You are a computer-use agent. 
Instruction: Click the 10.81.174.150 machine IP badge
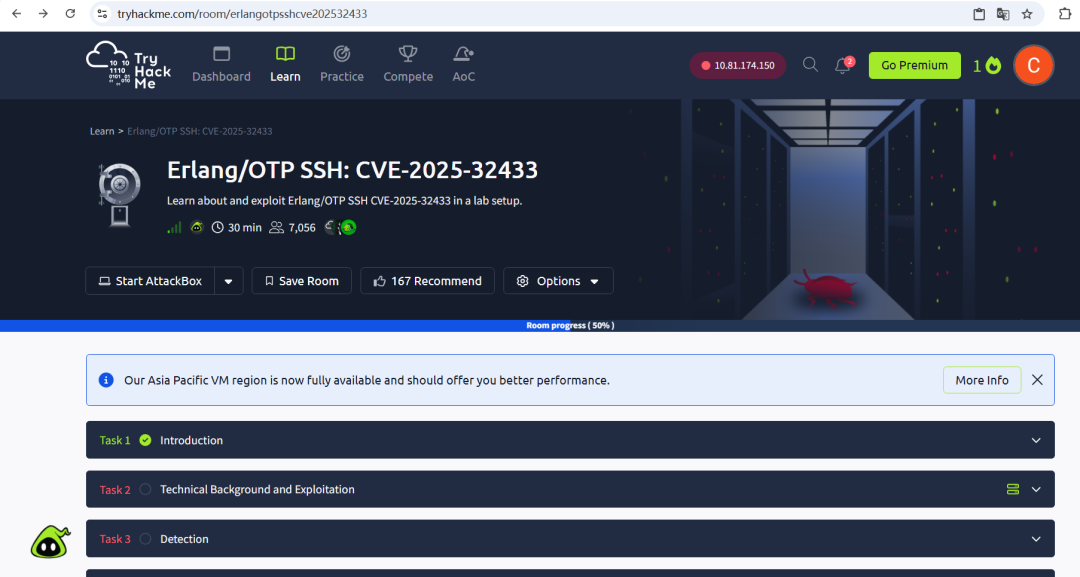point(738,65)
